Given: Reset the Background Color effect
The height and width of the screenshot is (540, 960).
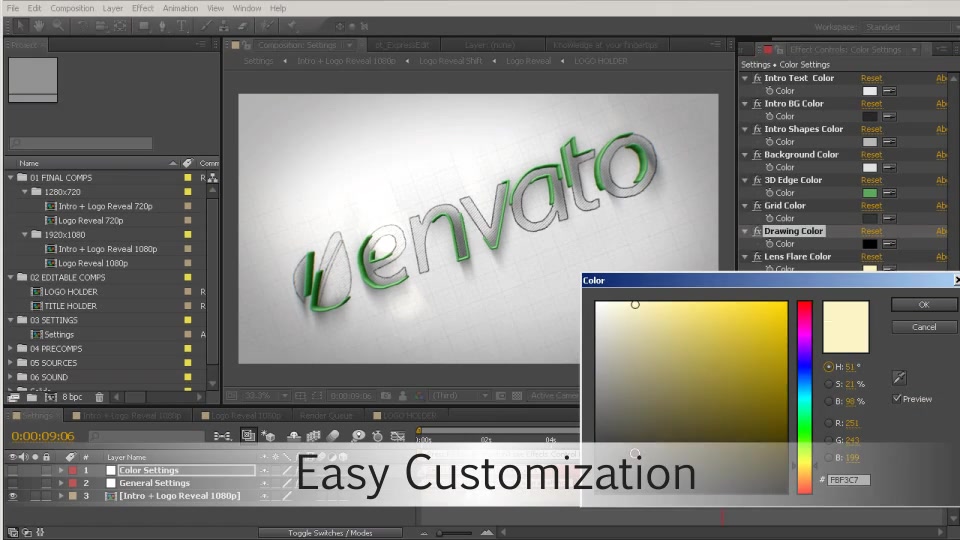Looking at the screenshot, I should click(x=871, y=155).
